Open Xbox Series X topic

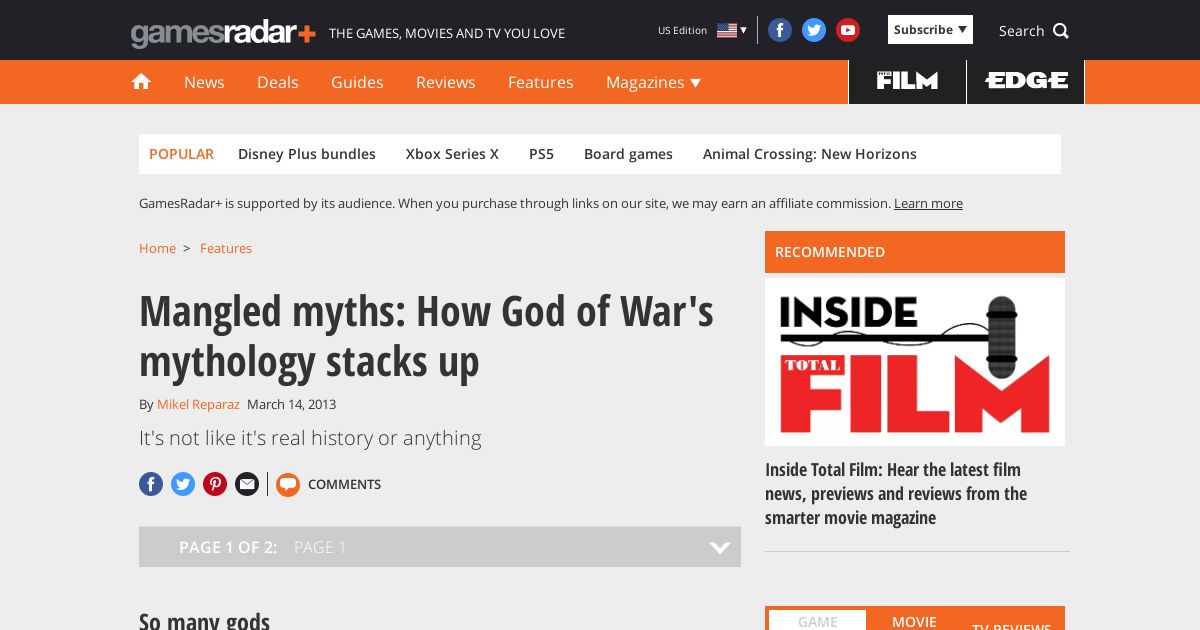pos(452,154)
